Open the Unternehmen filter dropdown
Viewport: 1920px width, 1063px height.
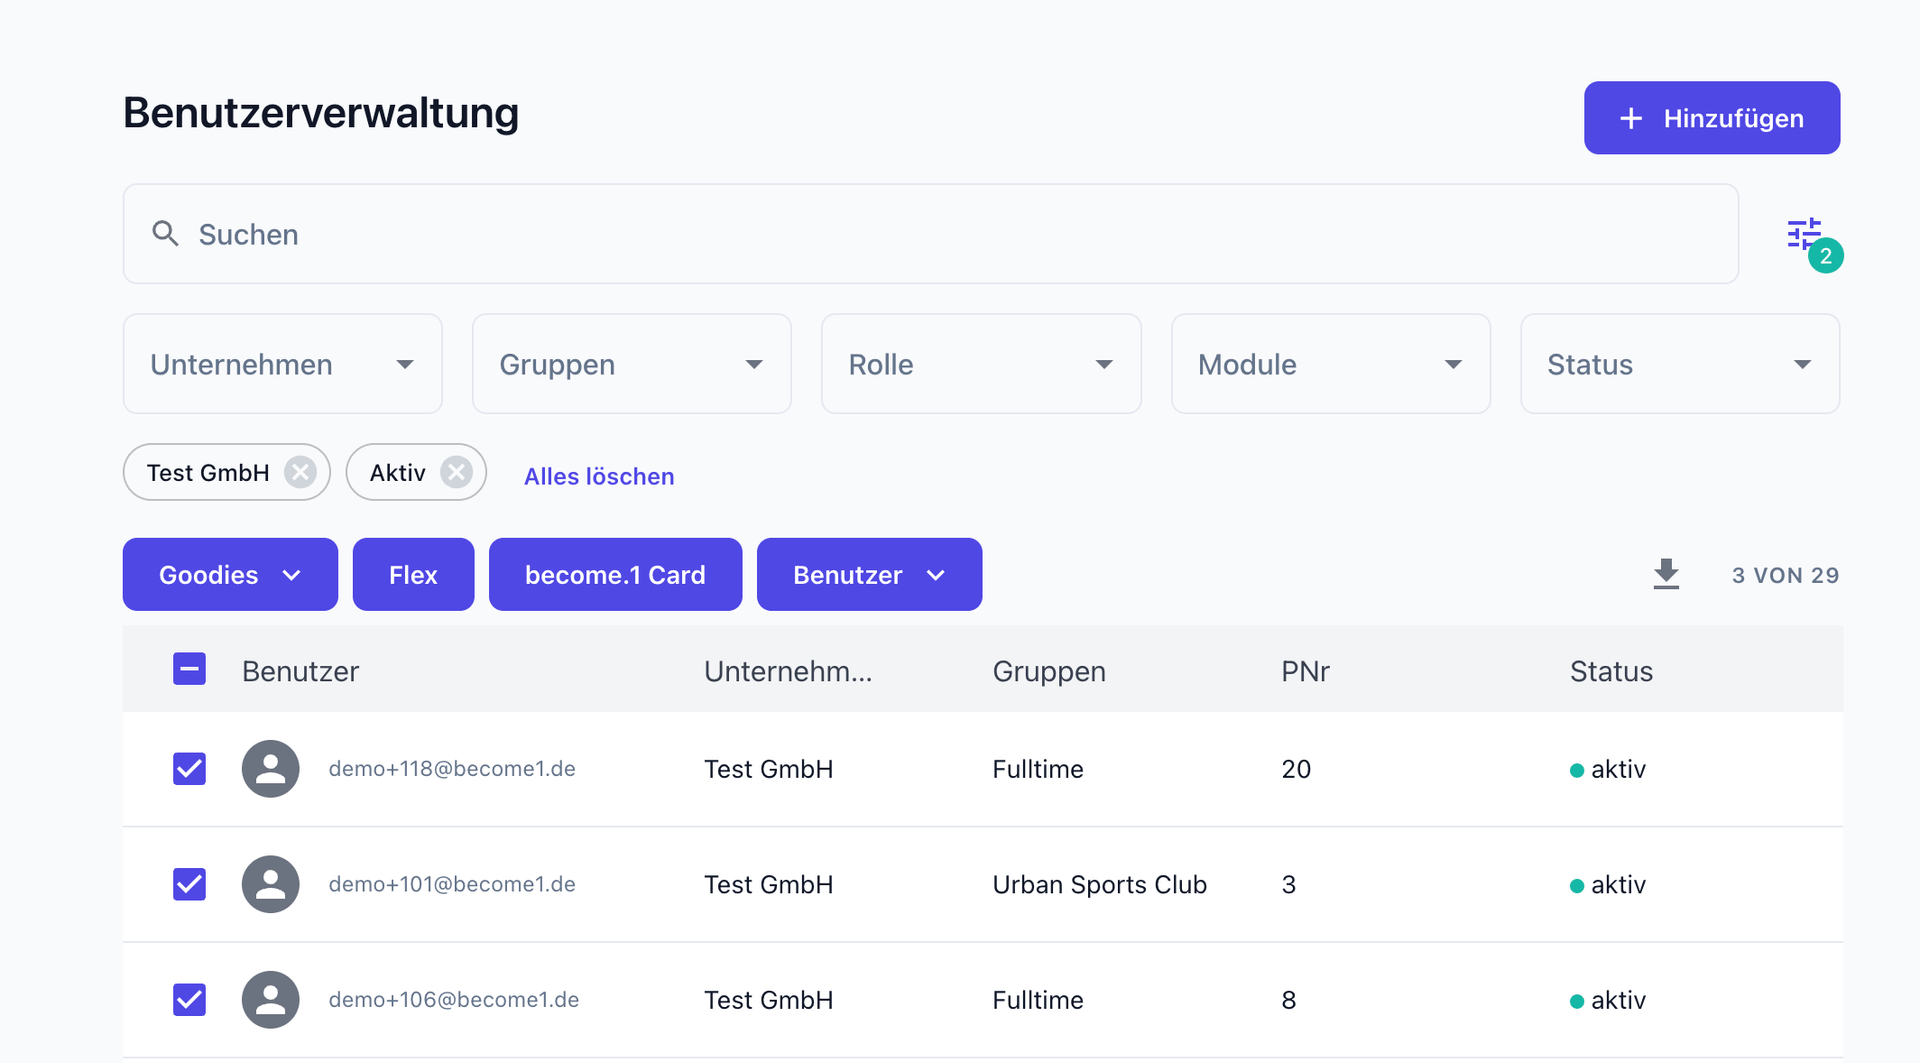pos(282,364)
